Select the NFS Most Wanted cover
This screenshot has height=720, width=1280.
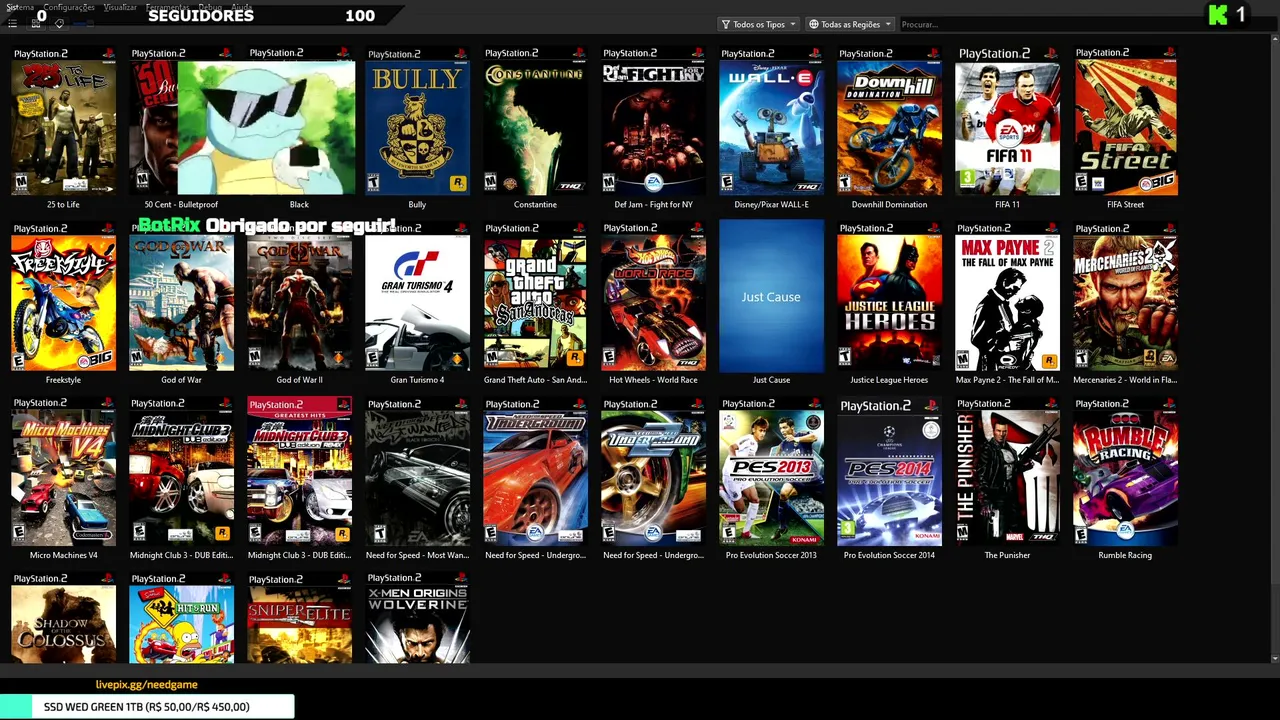point(417,471)
